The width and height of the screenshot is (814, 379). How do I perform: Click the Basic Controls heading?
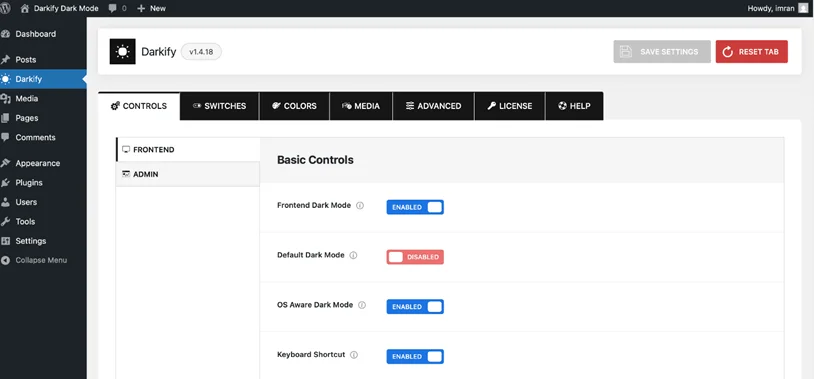tap(315, 160)
